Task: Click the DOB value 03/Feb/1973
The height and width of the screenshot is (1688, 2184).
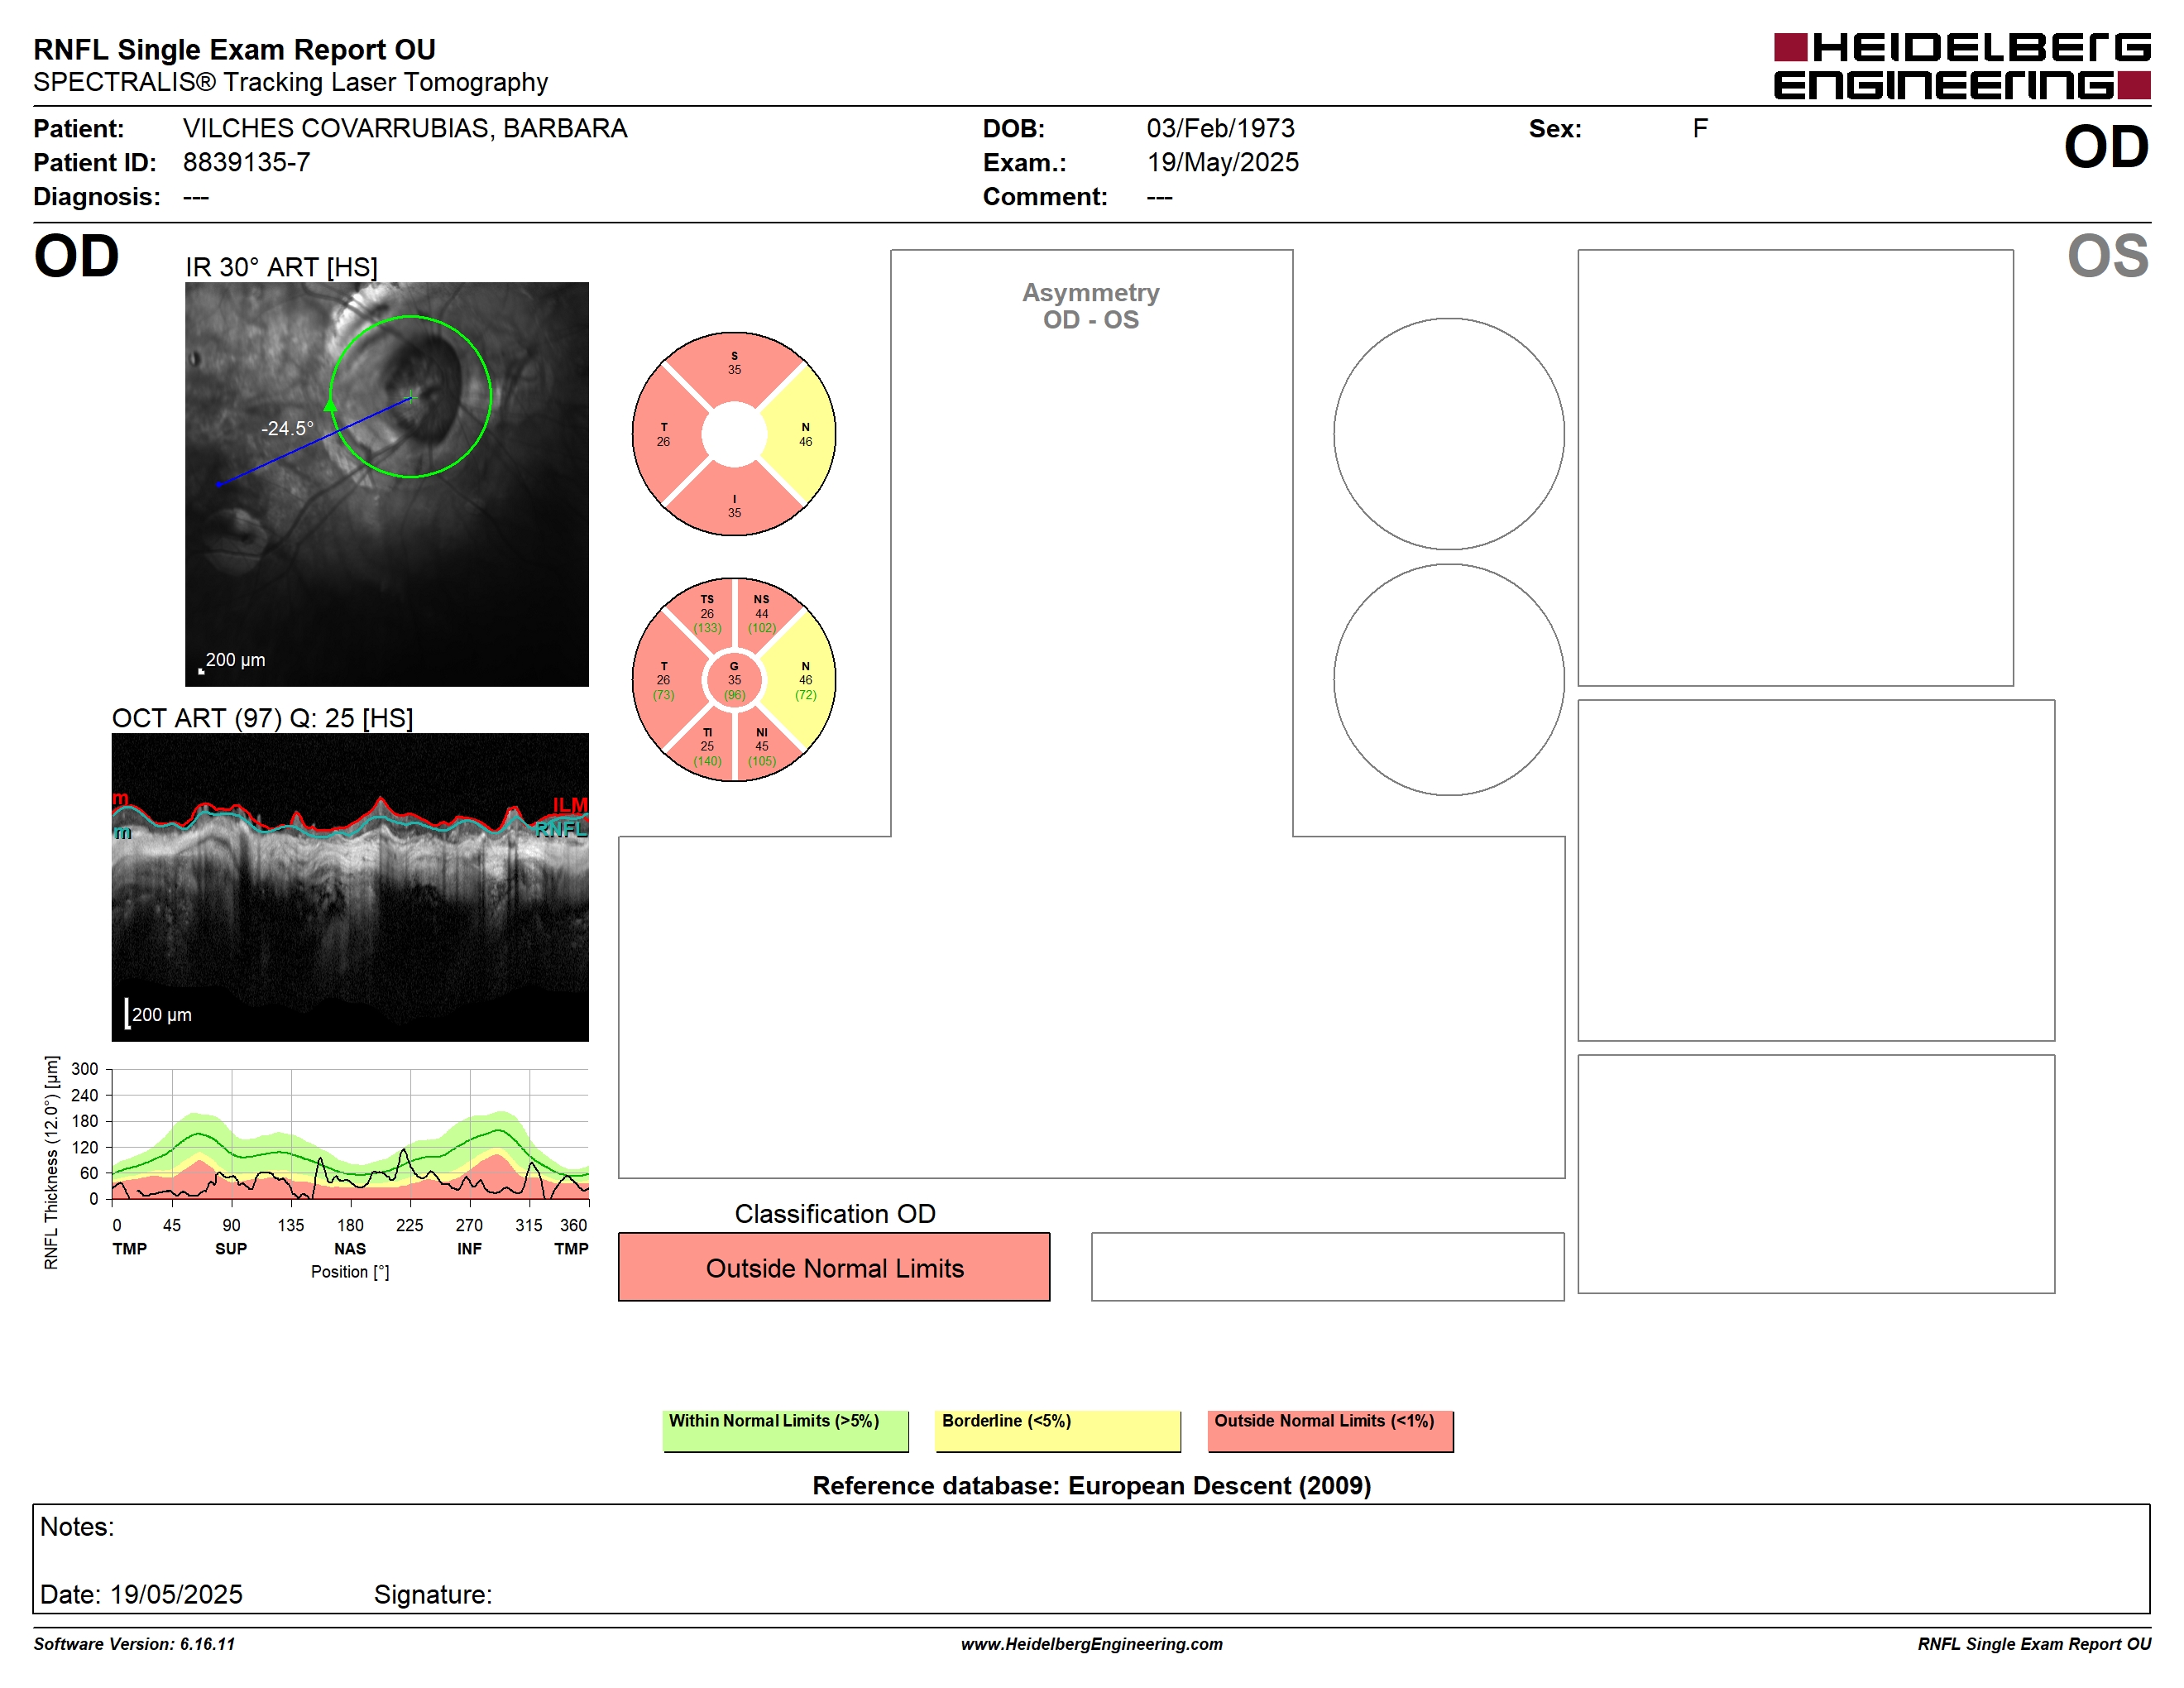Action: coord(1220,129)
